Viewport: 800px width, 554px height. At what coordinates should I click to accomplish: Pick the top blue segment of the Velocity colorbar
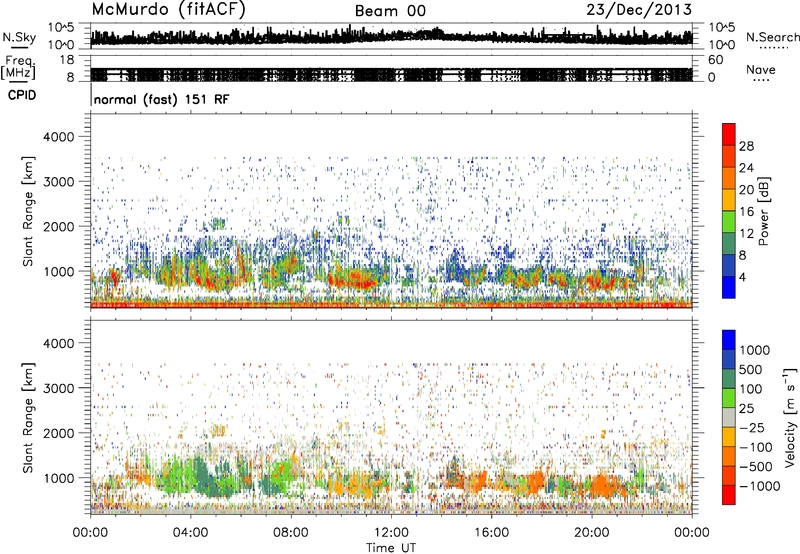point(729,340)
